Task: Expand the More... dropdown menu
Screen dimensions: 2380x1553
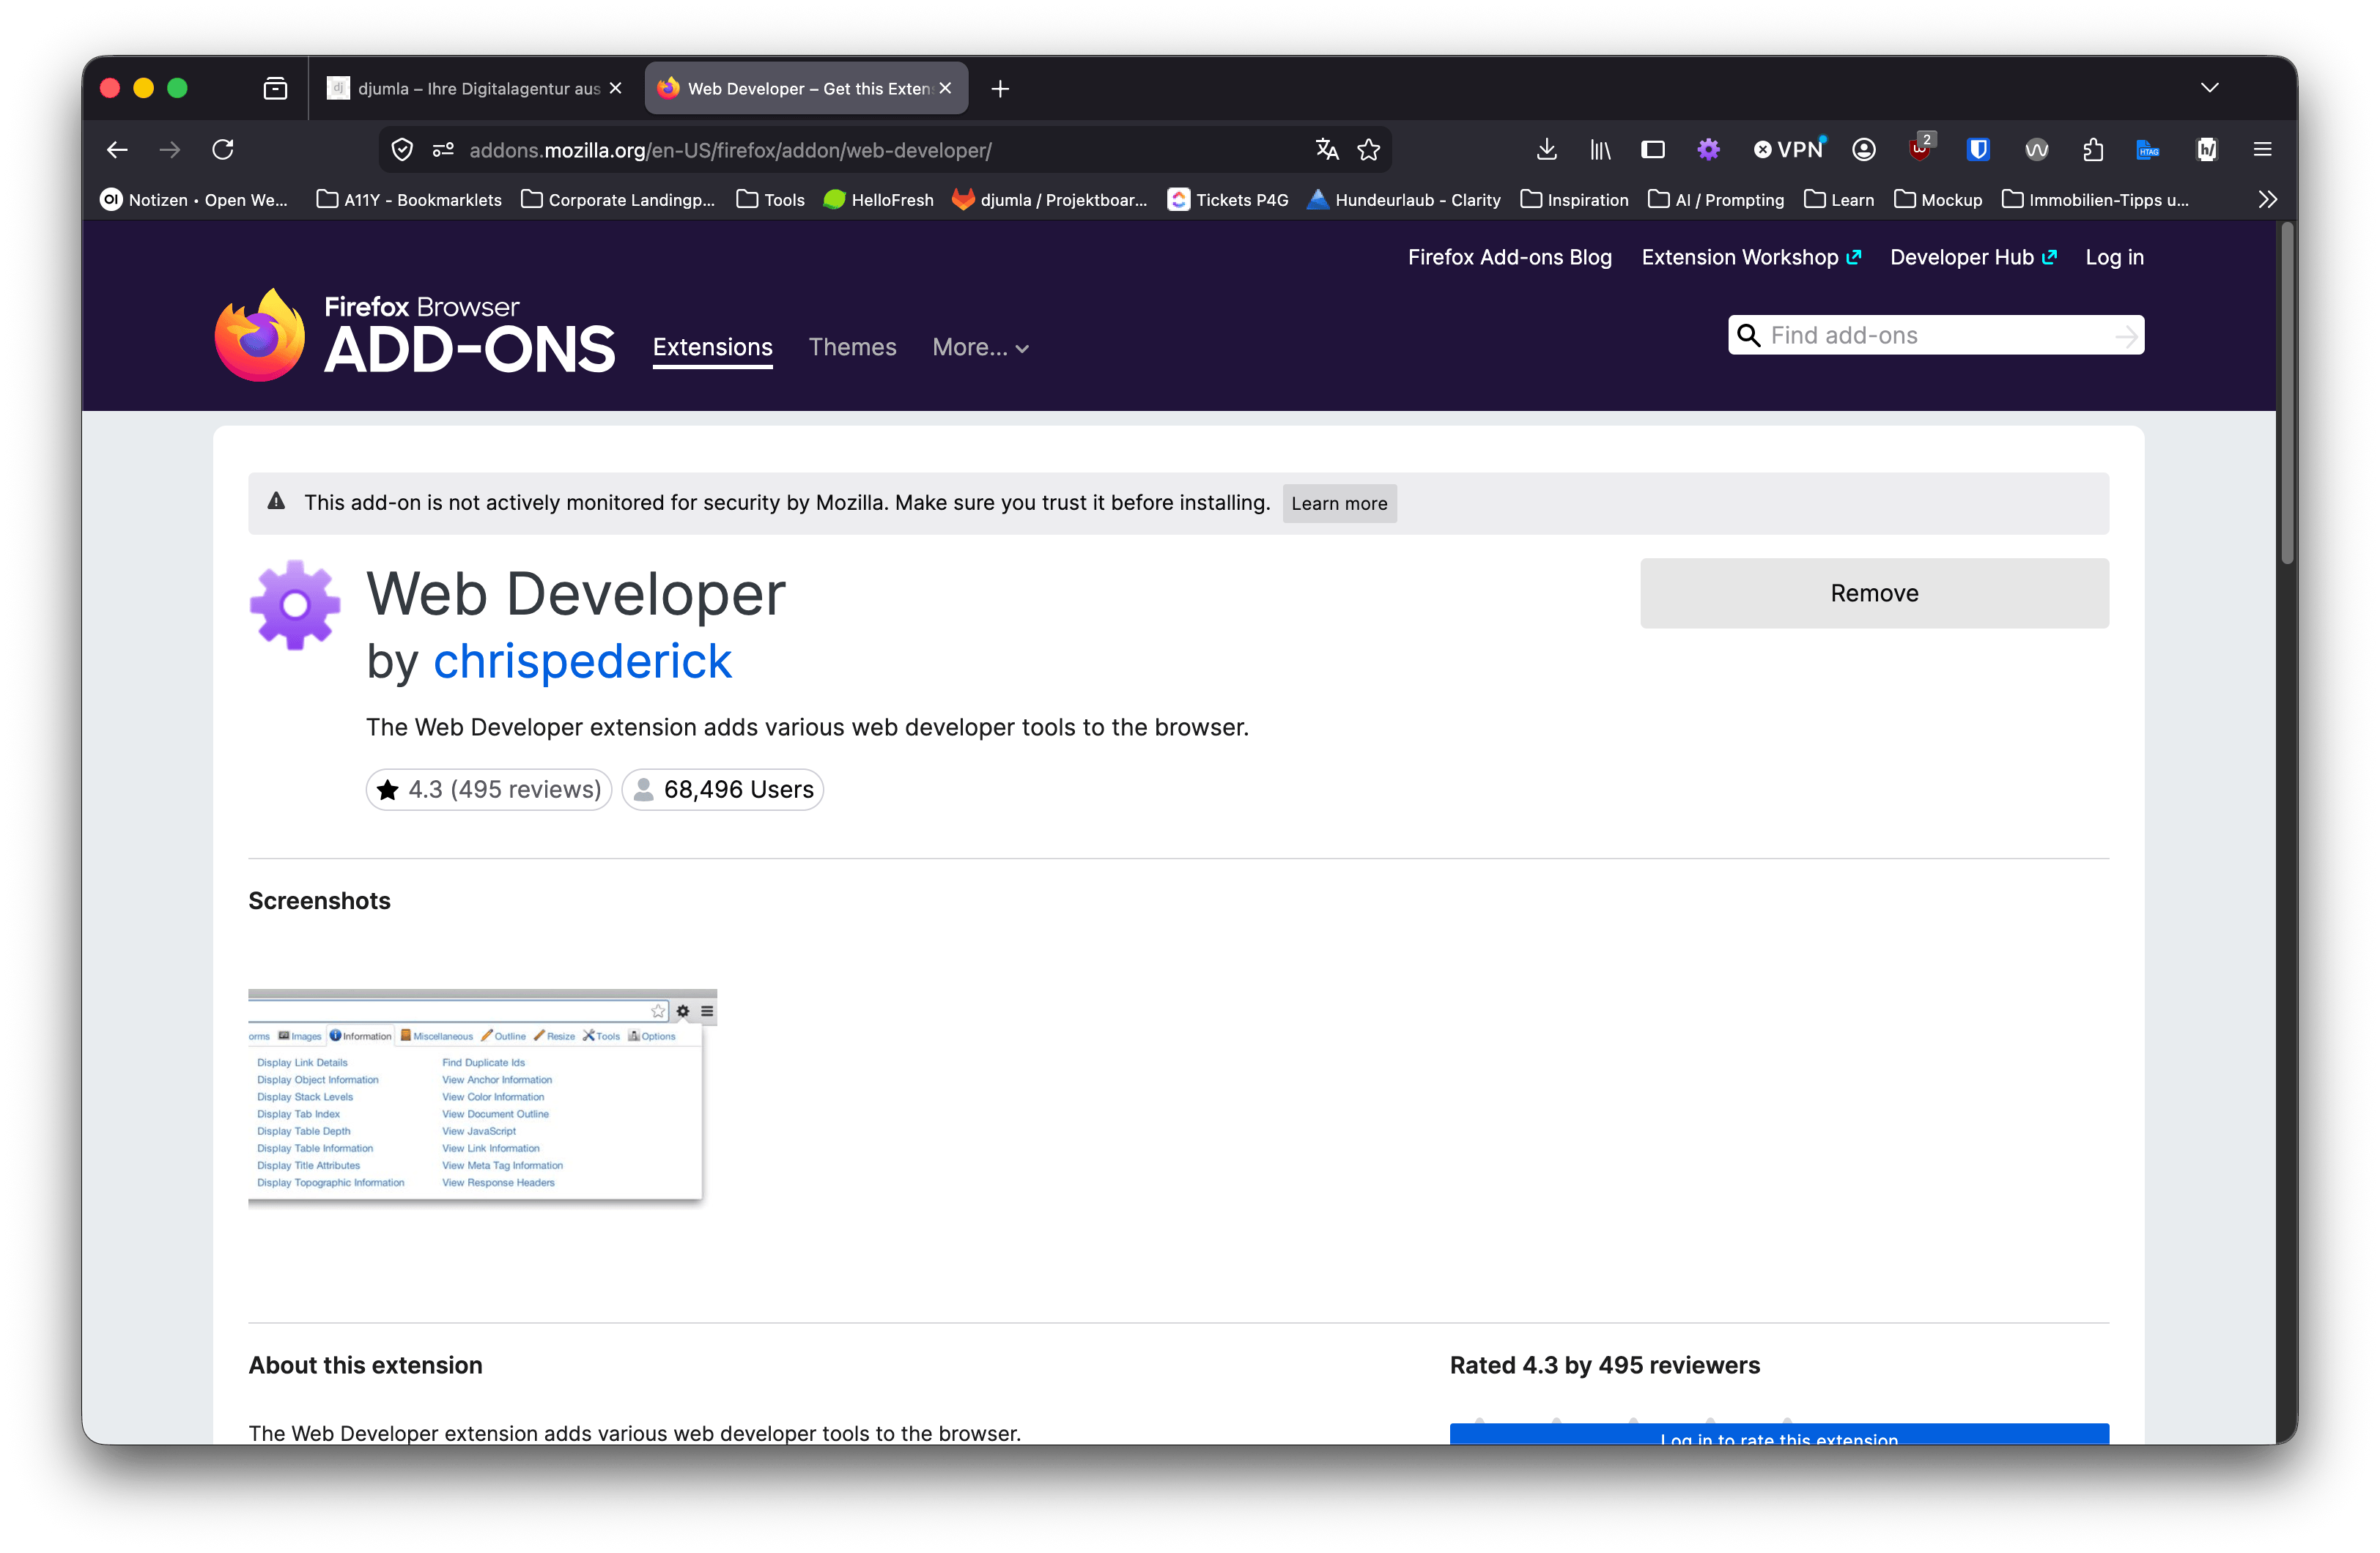Action: (x=980, y=348)
